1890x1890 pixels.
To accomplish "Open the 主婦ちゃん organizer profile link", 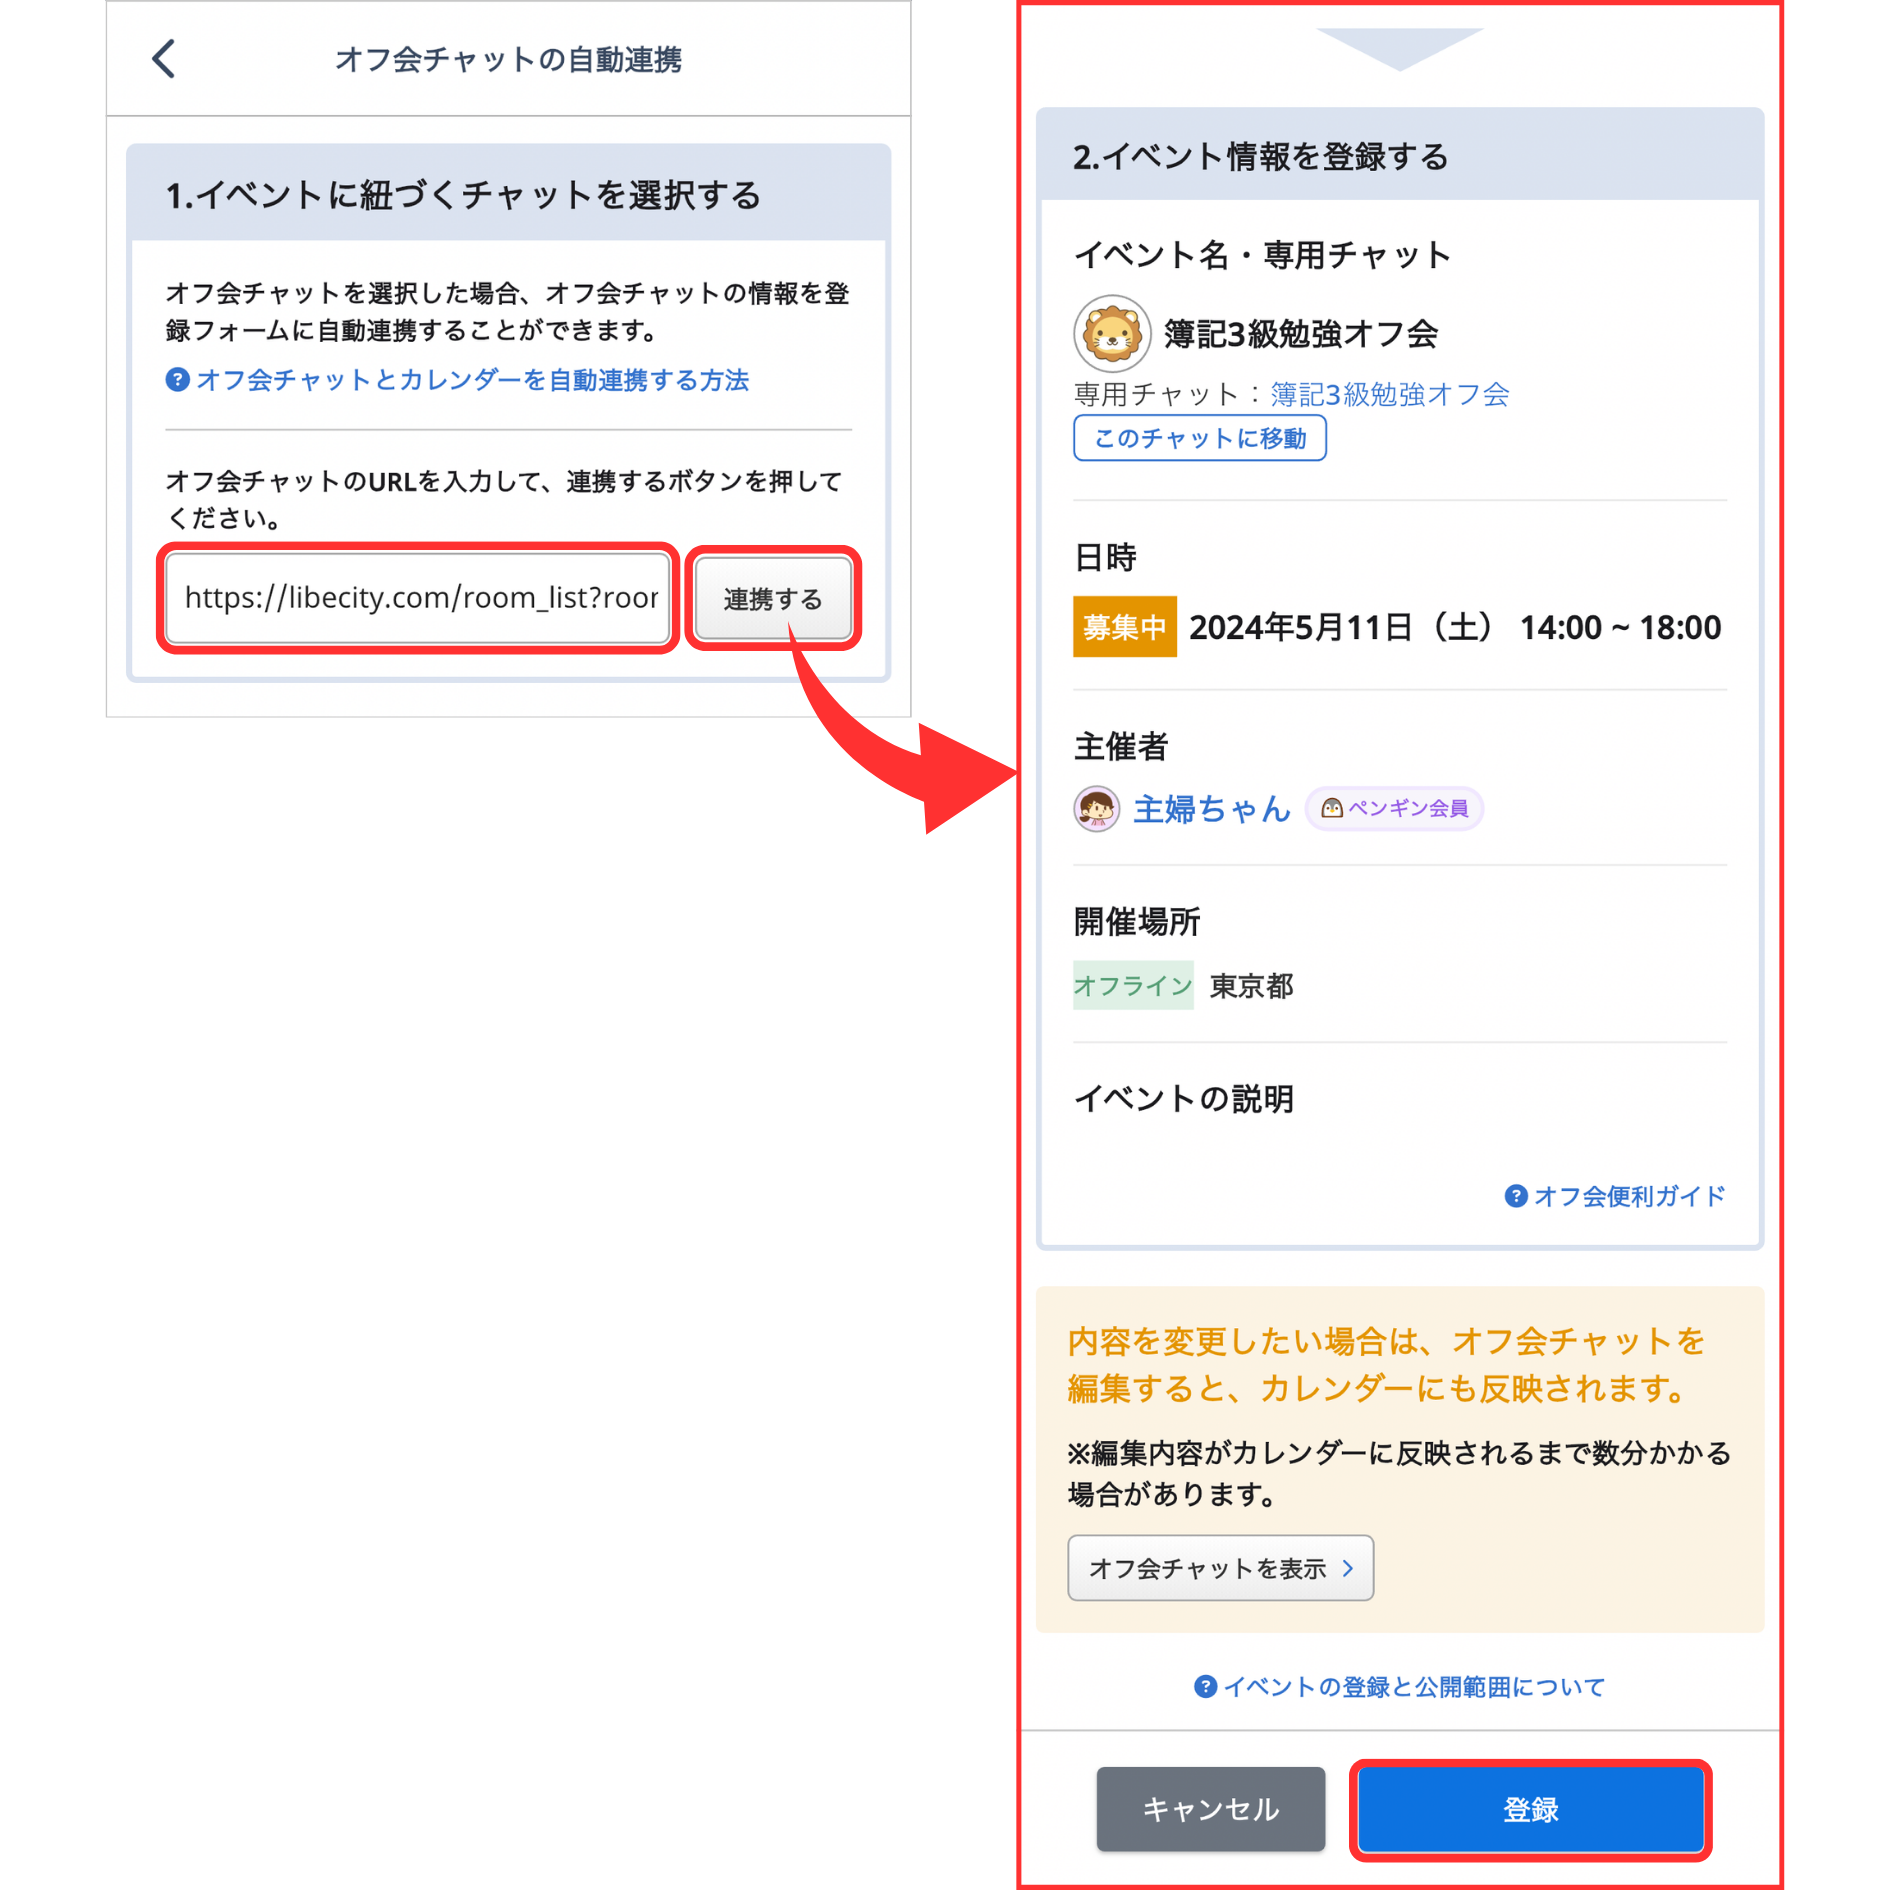I will (1211, 808).
